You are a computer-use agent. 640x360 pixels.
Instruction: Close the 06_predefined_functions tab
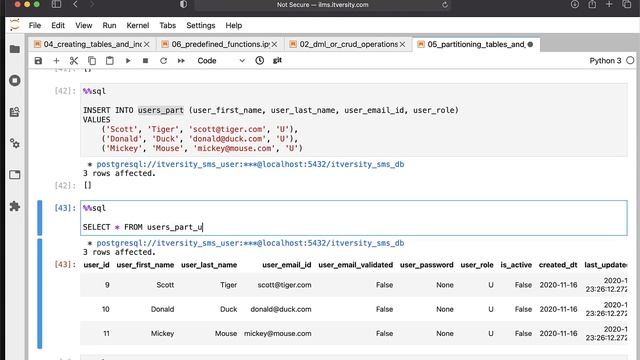pyautogui.click(x=274, y=44)
